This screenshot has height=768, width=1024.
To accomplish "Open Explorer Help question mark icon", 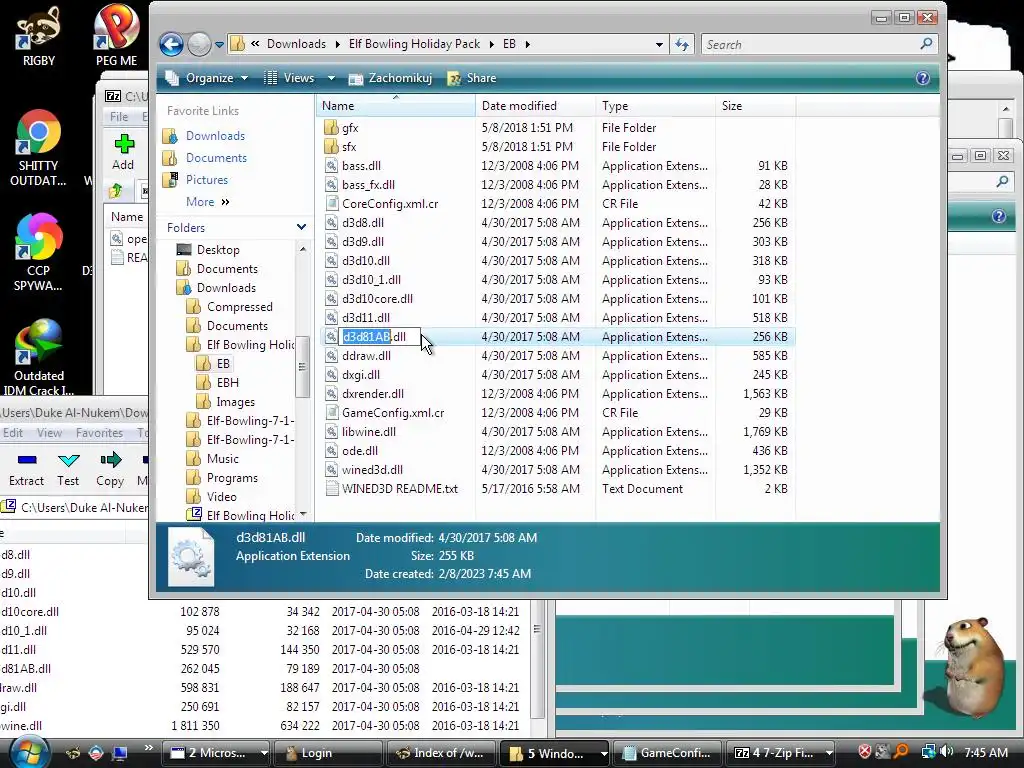I will pos(922,78).
